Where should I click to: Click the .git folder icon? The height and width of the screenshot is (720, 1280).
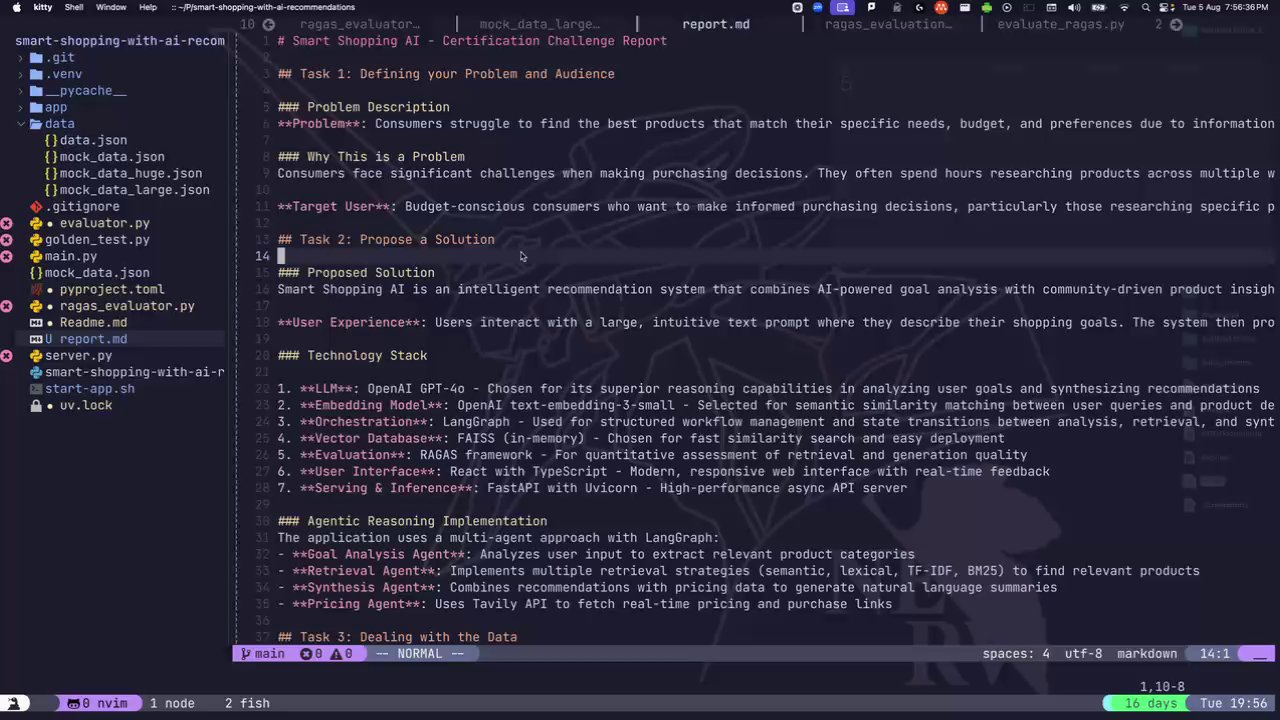[x=36, y=58]
